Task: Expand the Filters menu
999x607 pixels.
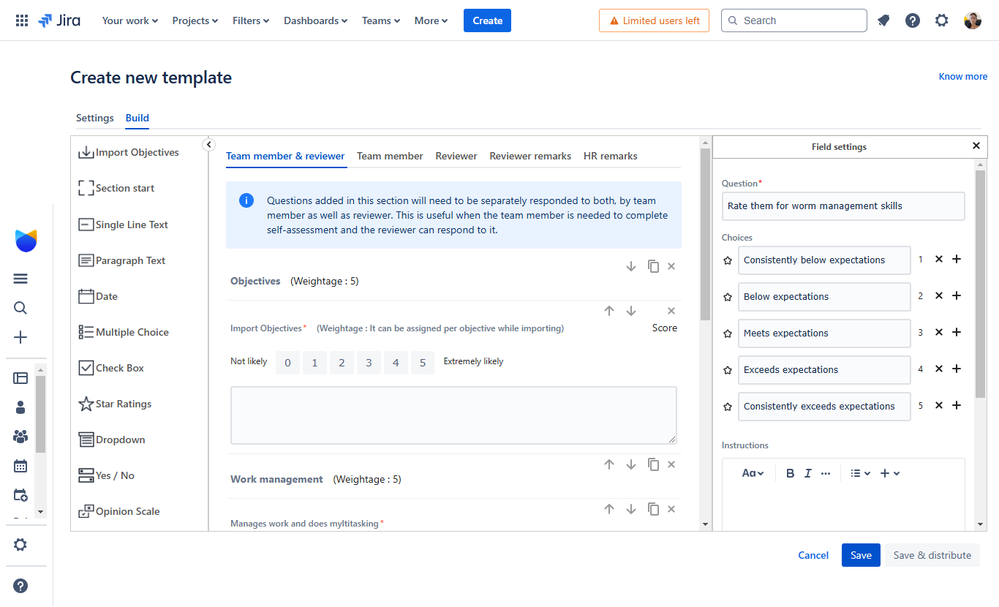Action: click(x=250, y=20)
